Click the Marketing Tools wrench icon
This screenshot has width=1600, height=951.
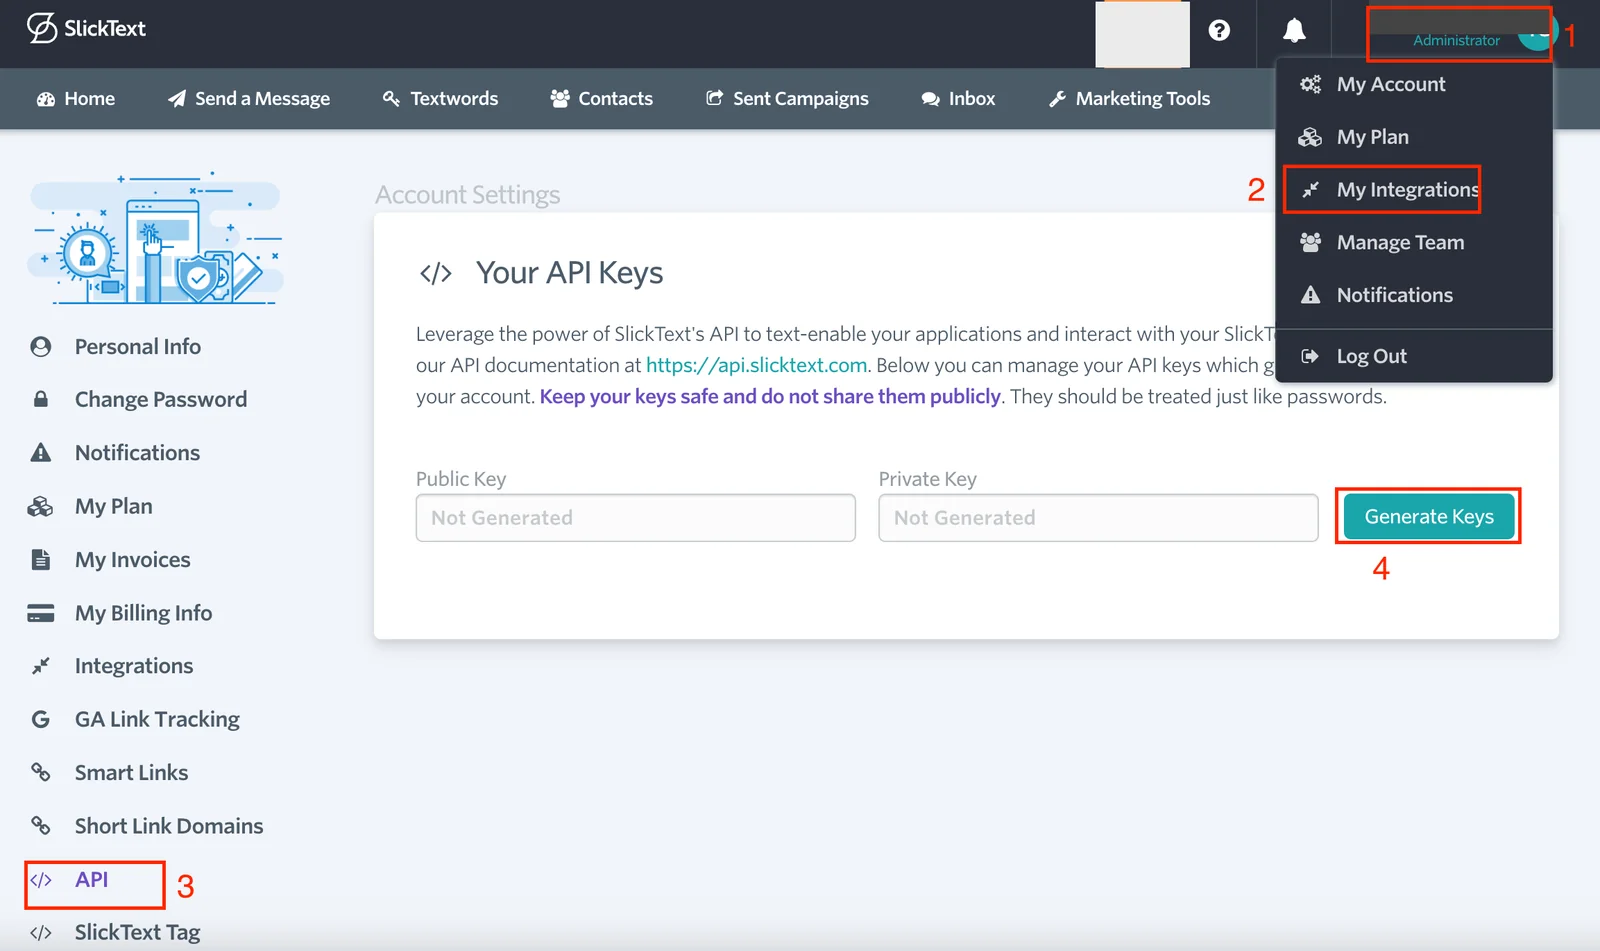pos(1057,99)
